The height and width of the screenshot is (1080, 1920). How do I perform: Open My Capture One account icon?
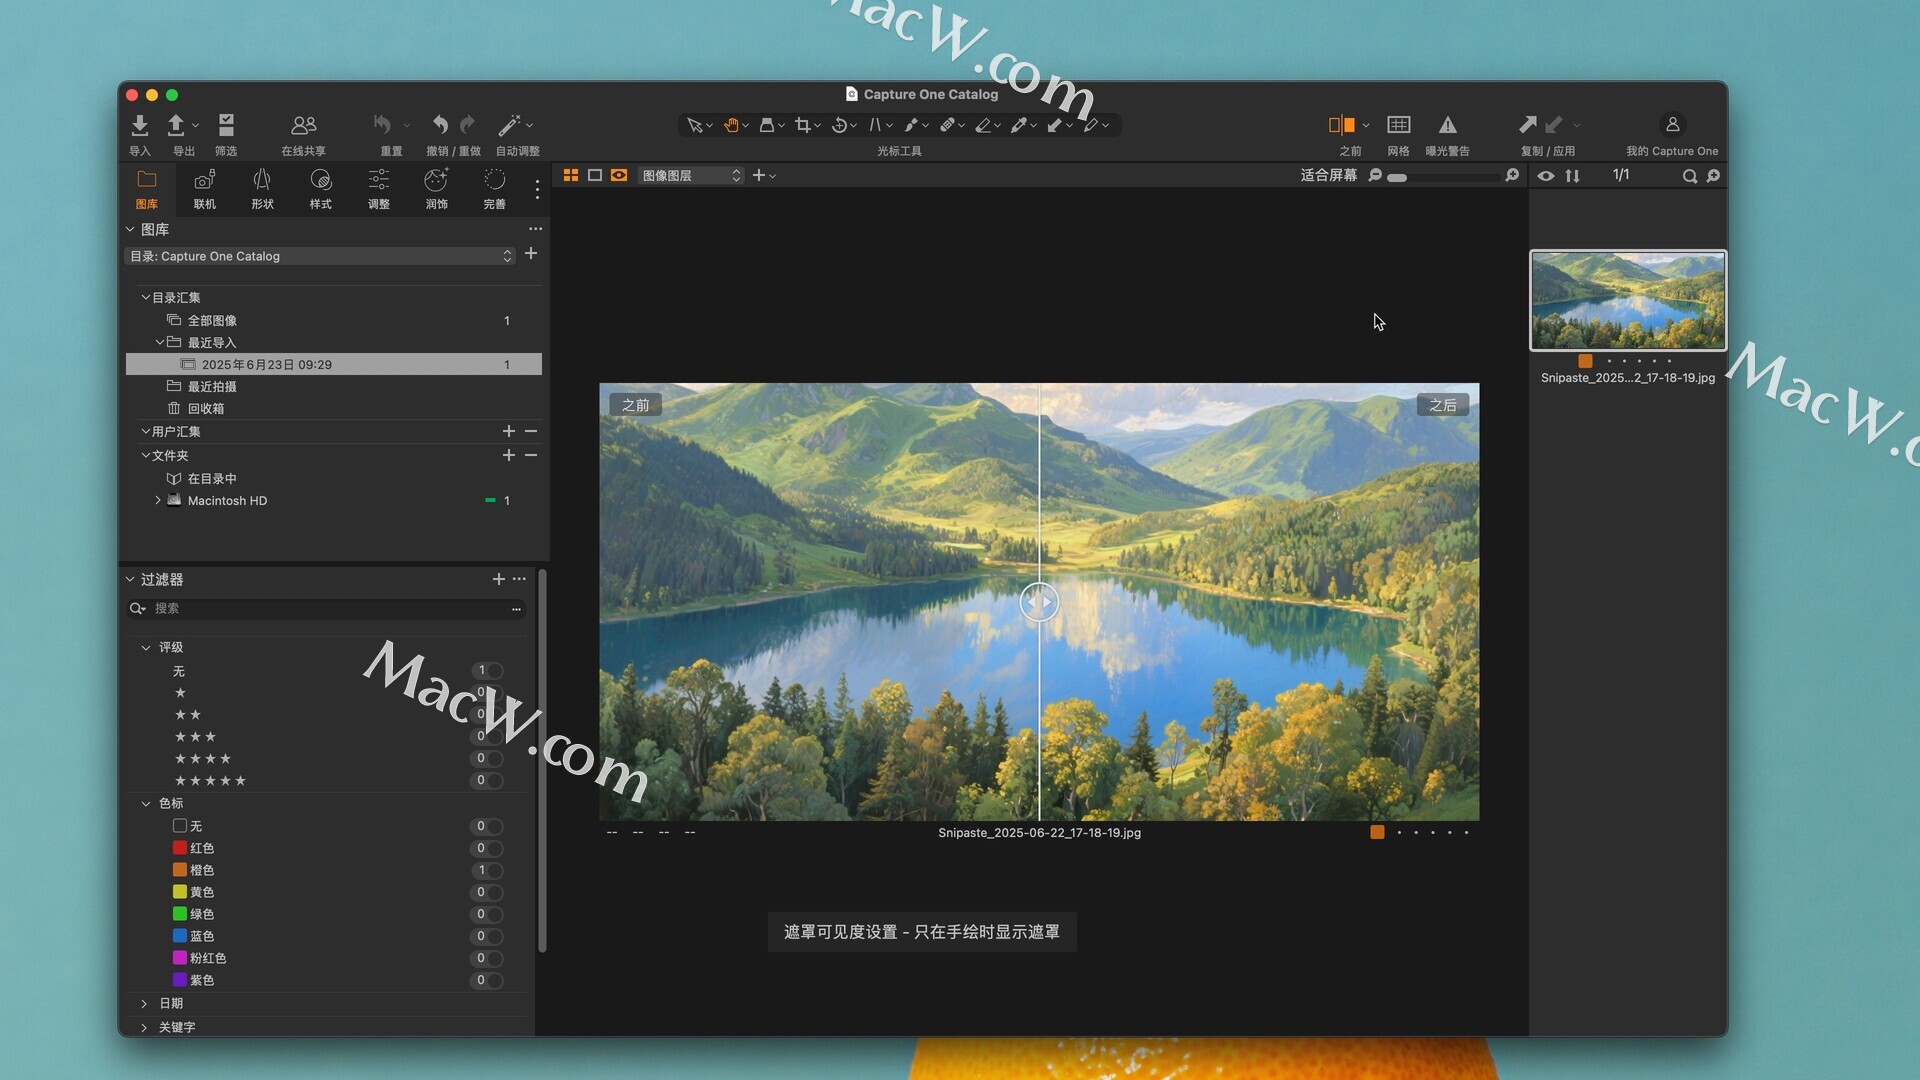pos(1672,125)
